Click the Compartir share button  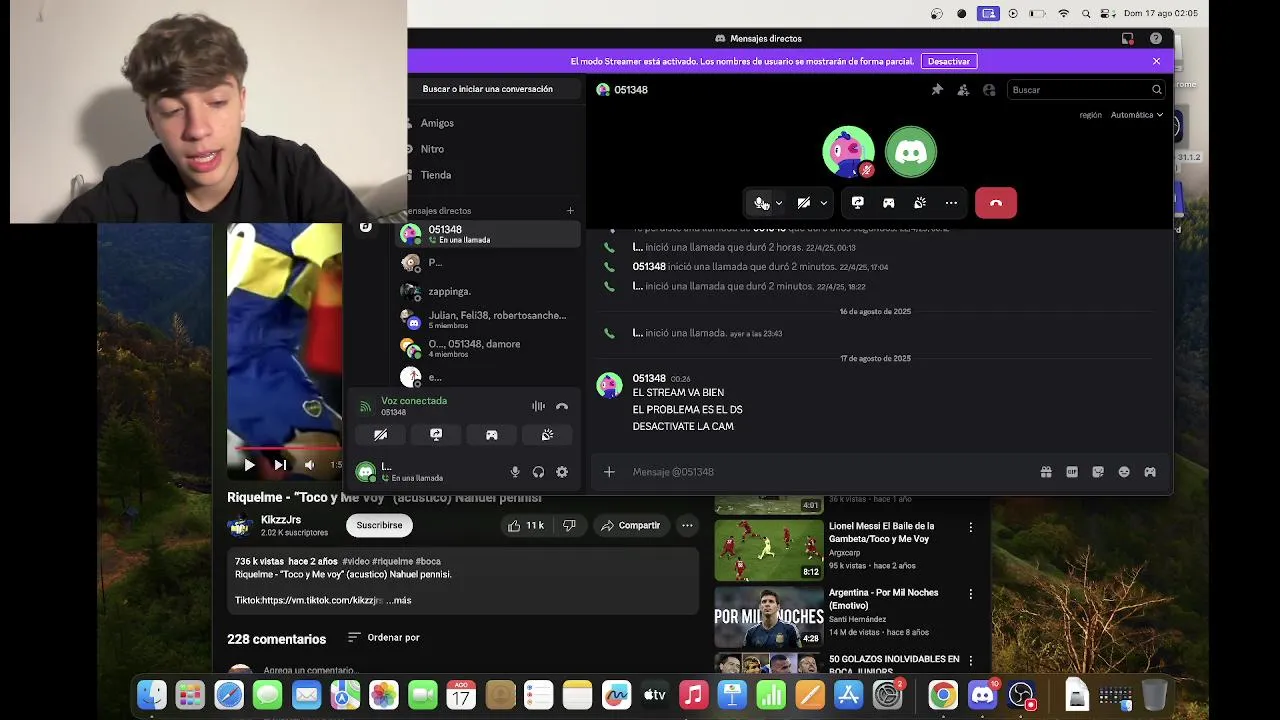point(631,525)
